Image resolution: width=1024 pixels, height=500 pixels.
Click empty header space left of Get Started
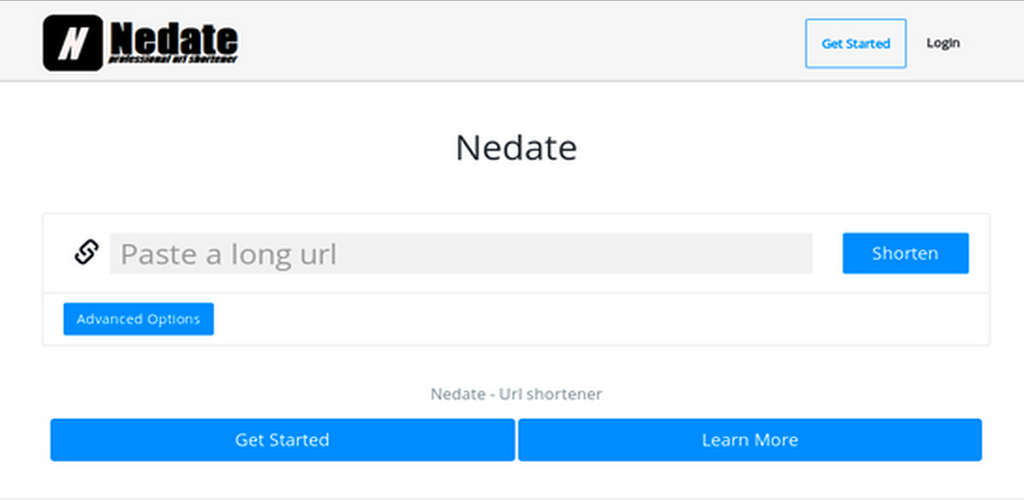[x=520, y=43]
